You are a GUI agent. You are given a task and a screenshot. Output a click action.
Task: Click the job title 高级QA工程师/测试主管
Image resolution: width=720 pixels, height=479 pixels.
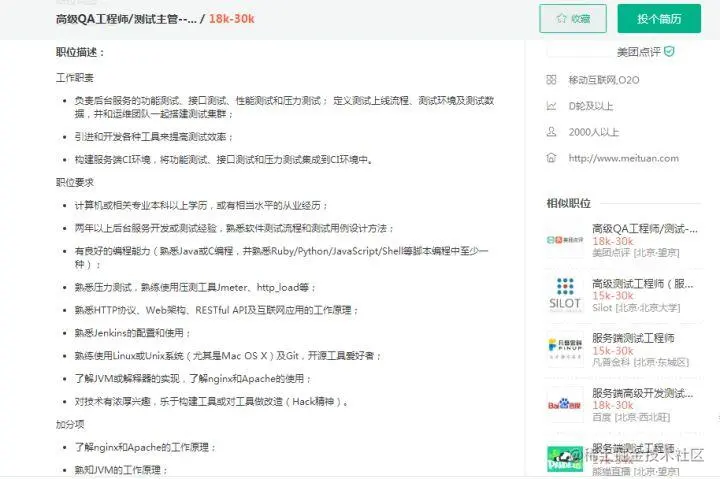(x=126, y=19)
